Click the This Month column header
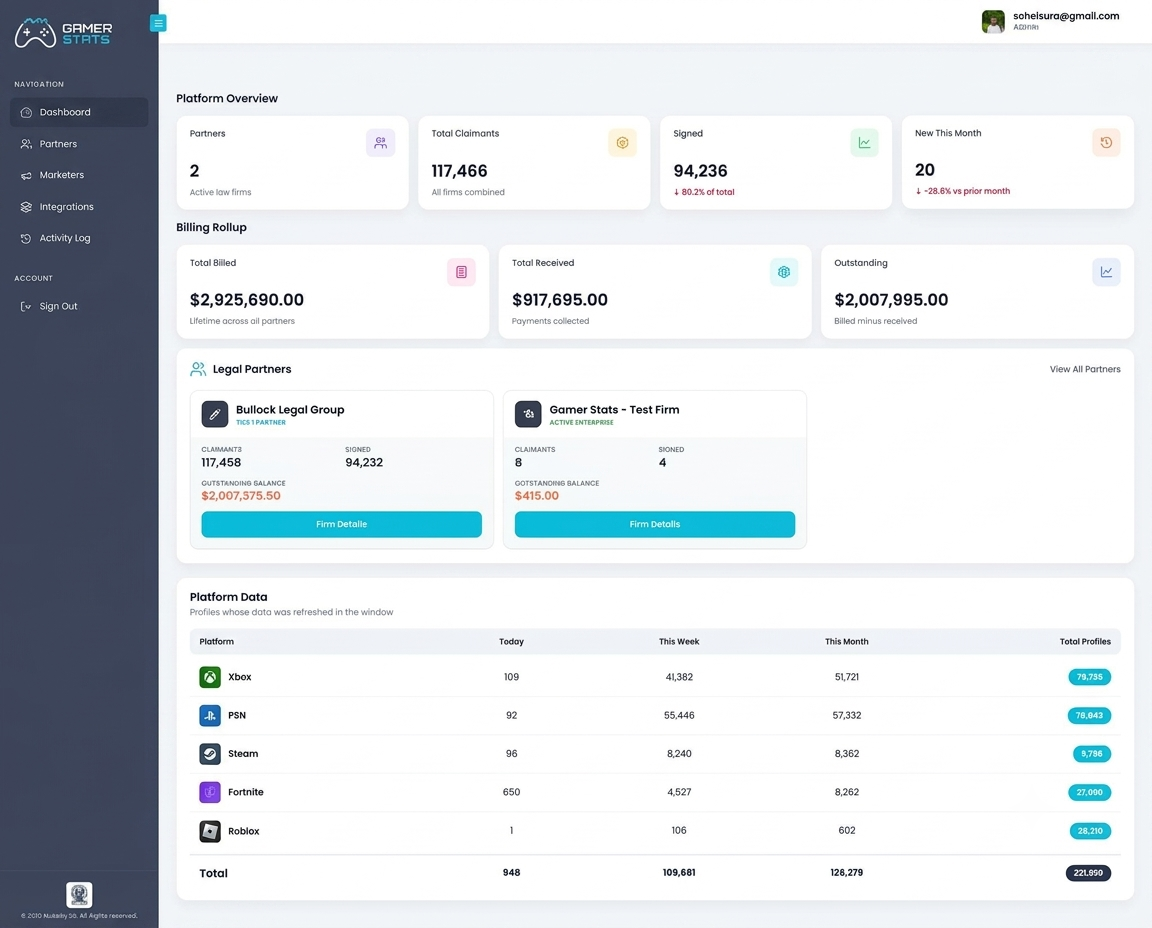The image size is (1152, 928). click(846, 641)
